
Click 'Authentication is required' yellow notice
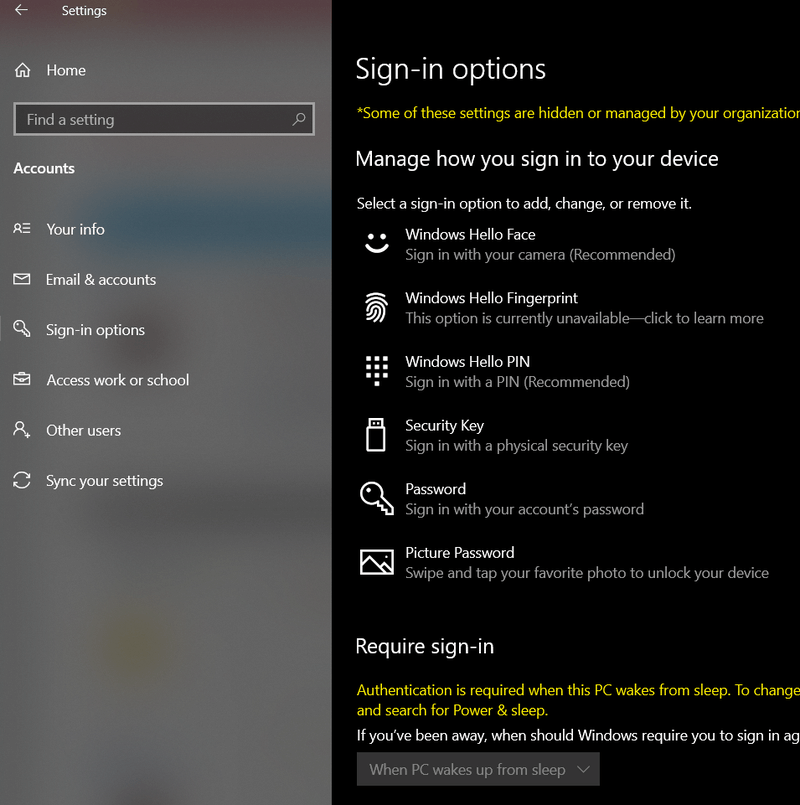coord(578,690)
